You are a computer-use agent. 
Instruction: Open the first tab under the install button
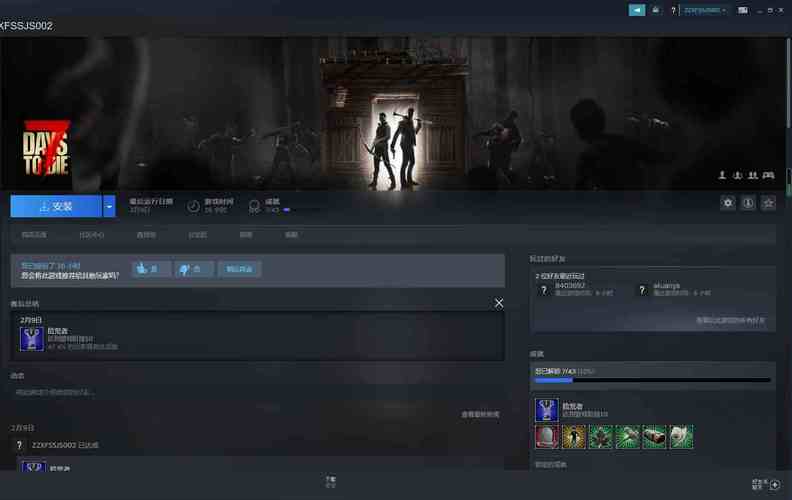pyautogui.click(x=34, y=235)
